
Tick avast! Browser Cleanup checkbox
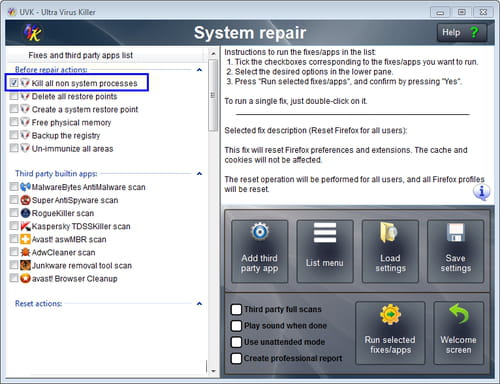coord(14,278)
